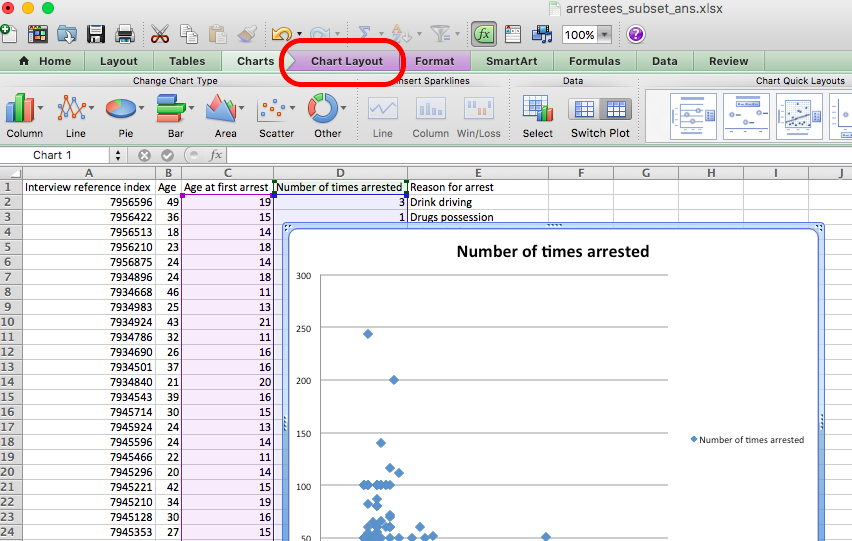Switch to the Chart Layout tab
852x541 pixels.
[346, 61]
